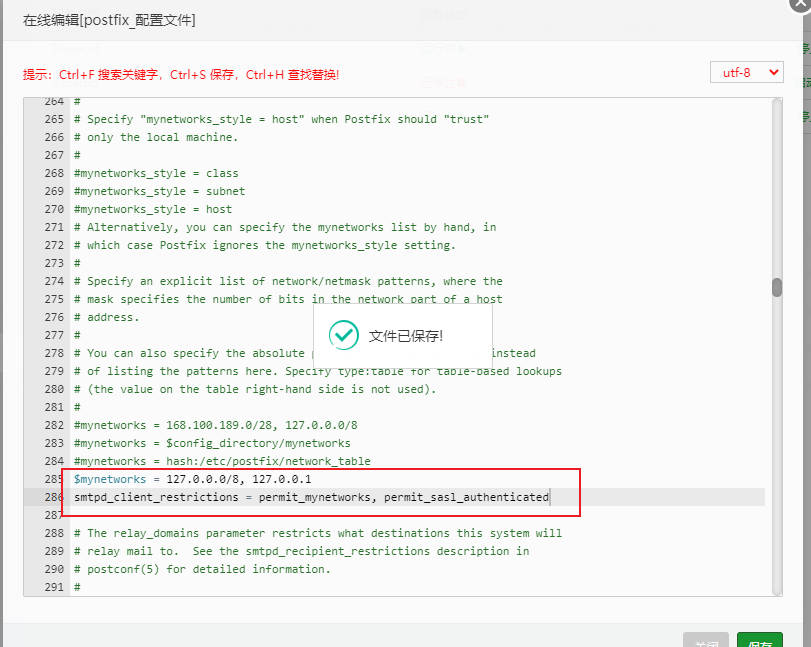Click comment "# relay mail to. See the smtpd_recipient_restrictions"
This screenshot has width=811, height=647.
(x=302, y=551)
